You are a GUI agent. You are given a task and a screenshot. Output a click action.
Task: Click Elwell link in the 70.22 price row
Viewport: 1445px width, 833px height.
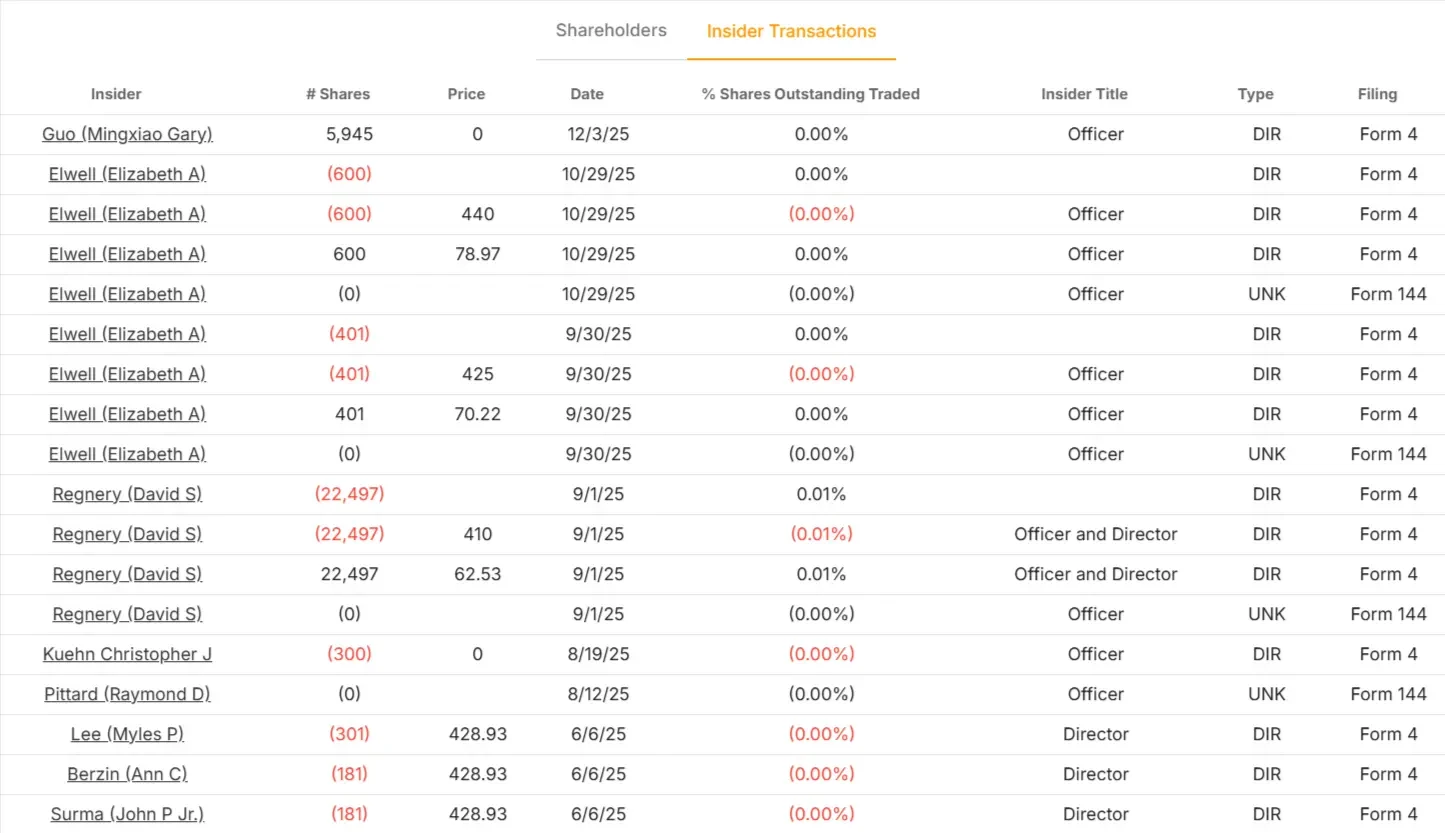(x=127, y=414)
